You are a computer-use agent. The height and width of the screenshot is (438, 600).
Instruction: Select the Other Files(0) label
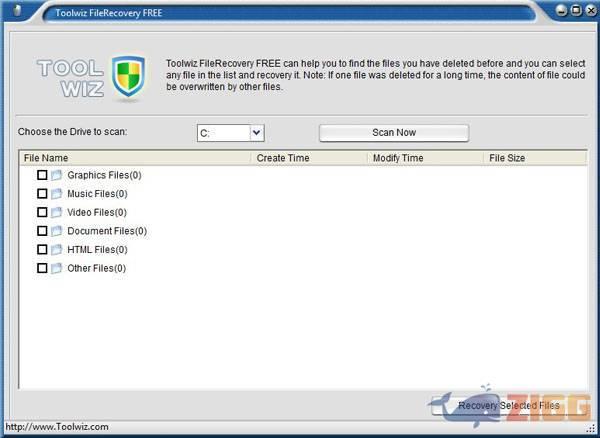(x=97, y=269)
